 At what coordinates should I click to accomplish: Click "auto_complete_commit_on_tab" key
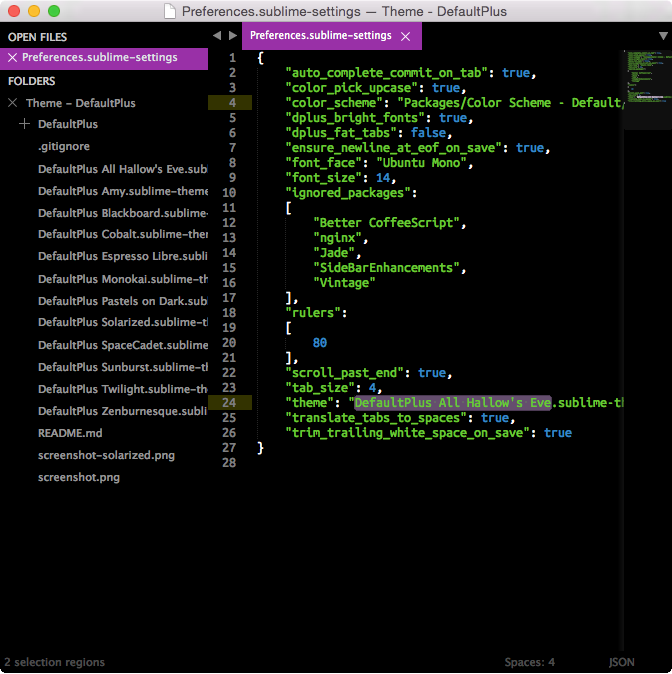(x=387, y=73)
